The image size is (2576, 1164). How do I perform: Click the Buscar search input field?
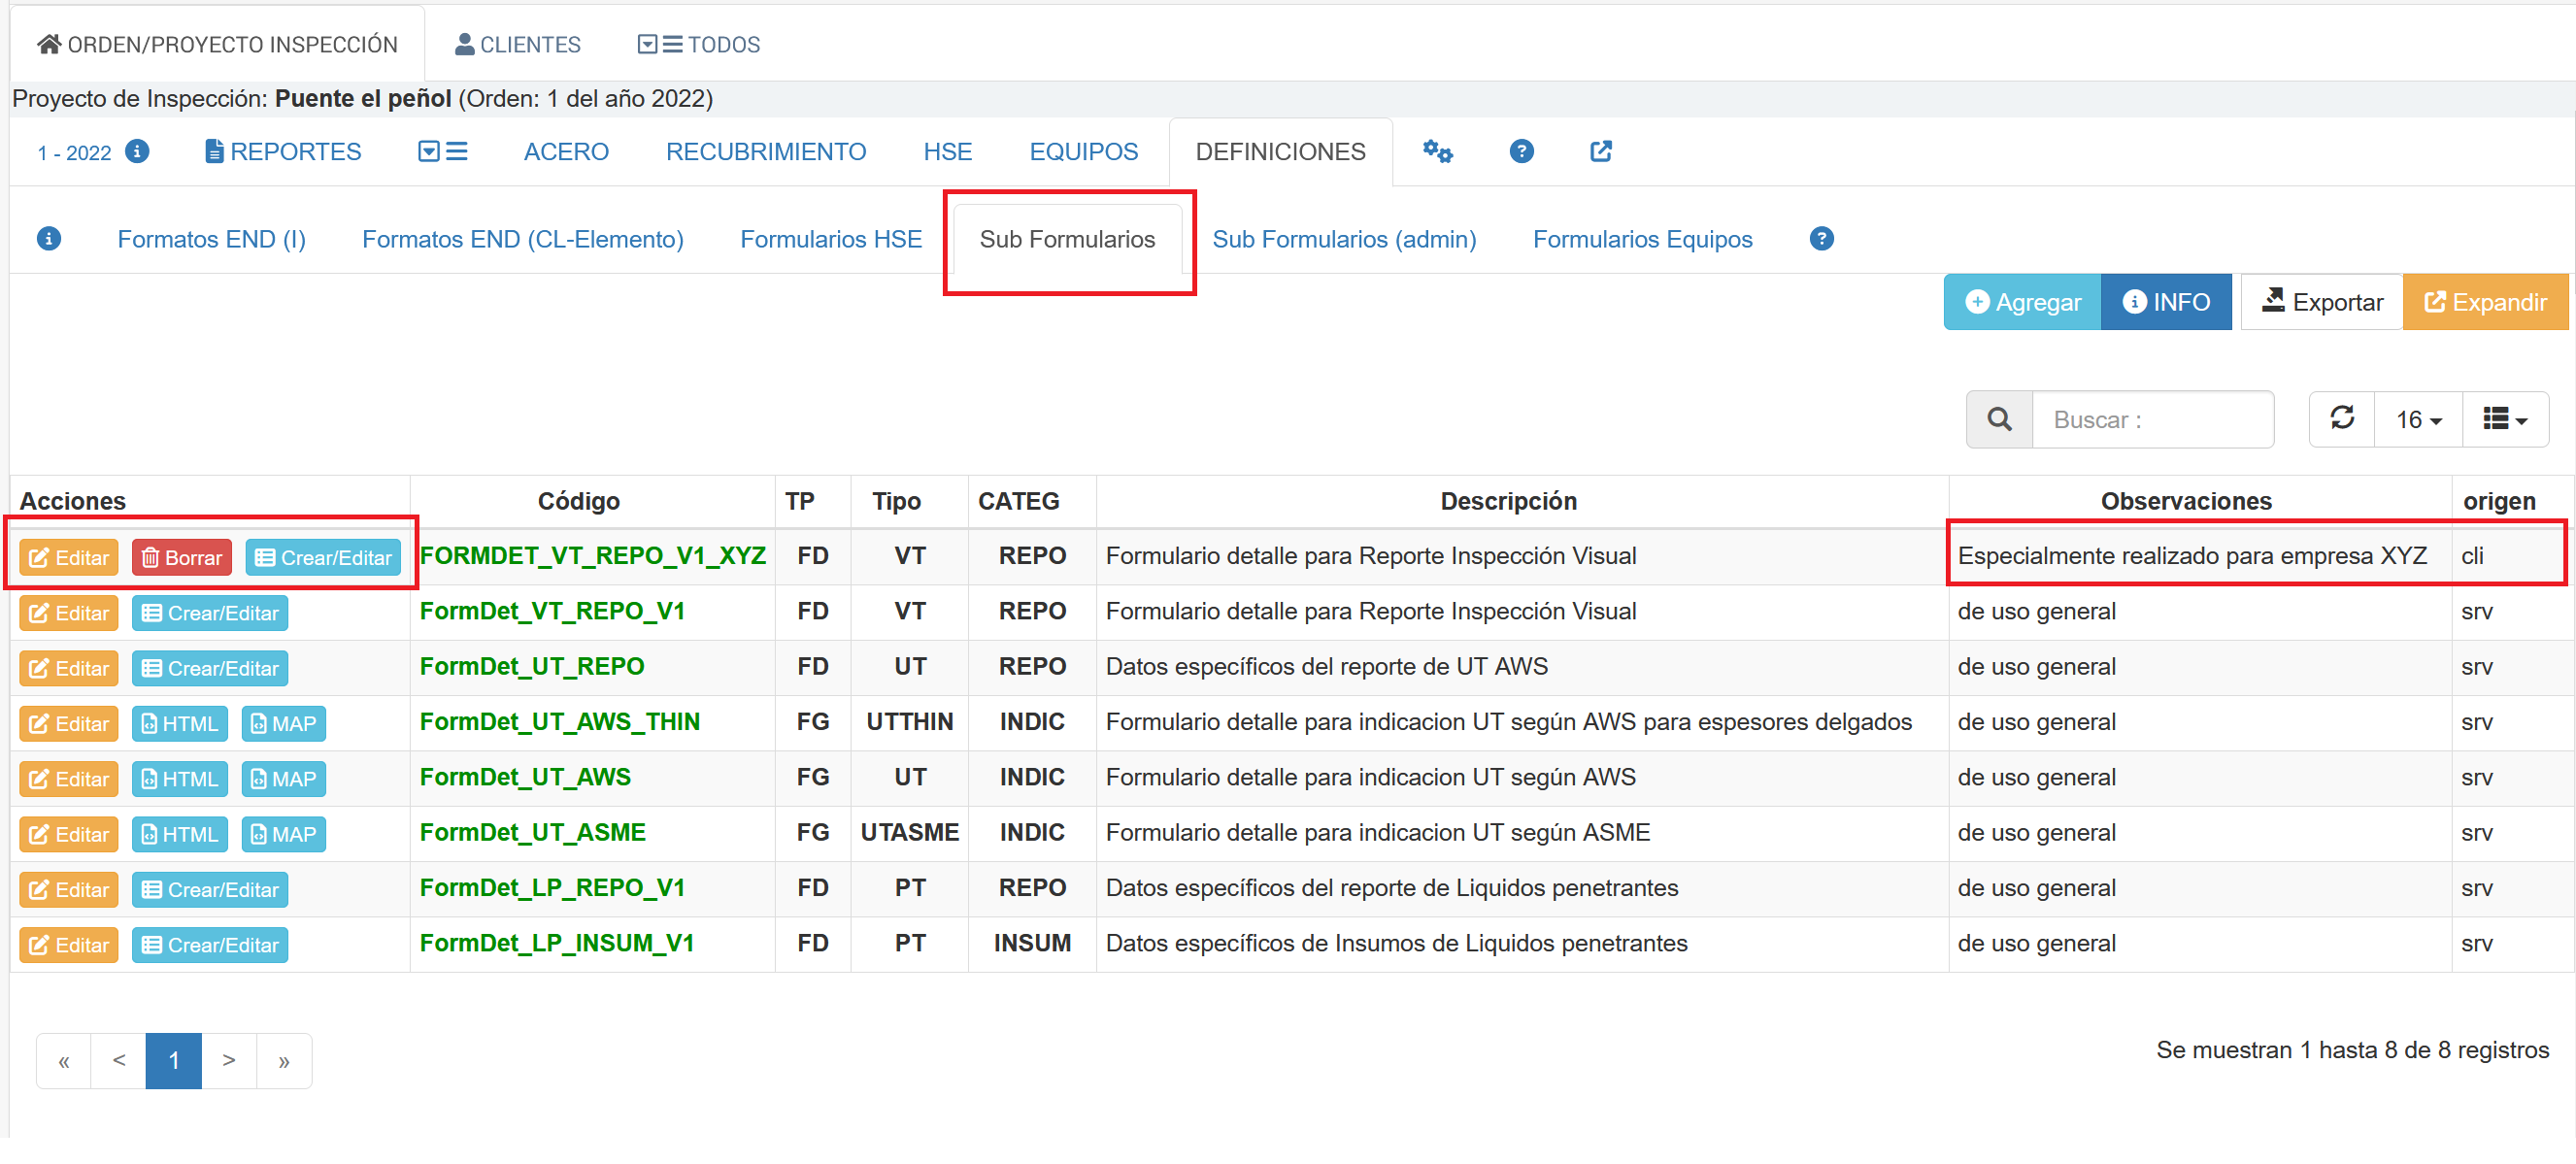[x=2152, y=420]
